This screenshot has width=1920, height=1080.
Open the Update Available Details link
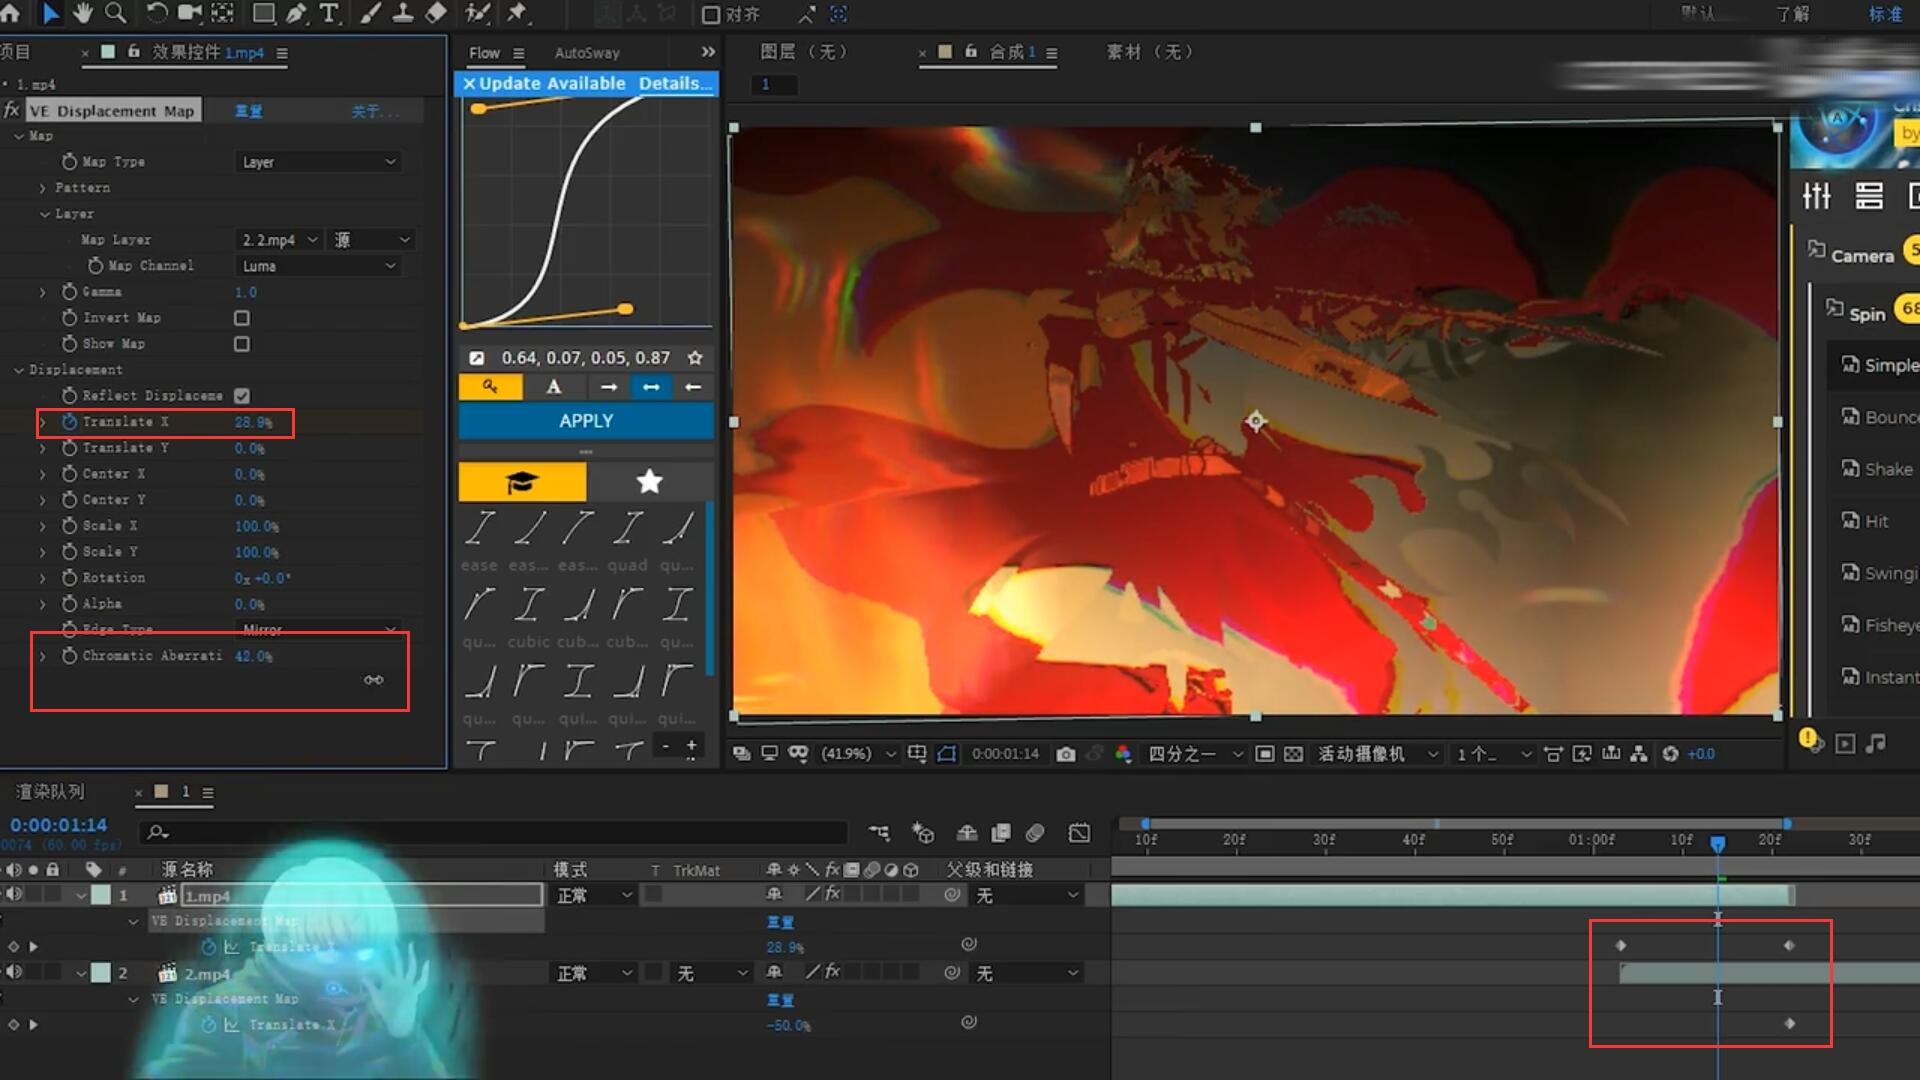[675, 83]
